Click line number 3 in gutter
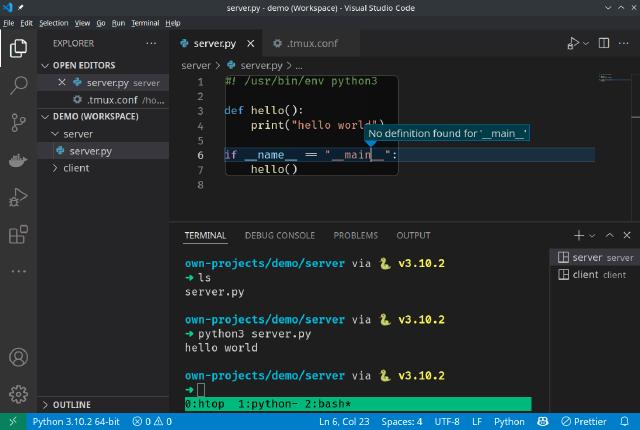The width and height of the screenshot is (640, 430). coord(200,111)
